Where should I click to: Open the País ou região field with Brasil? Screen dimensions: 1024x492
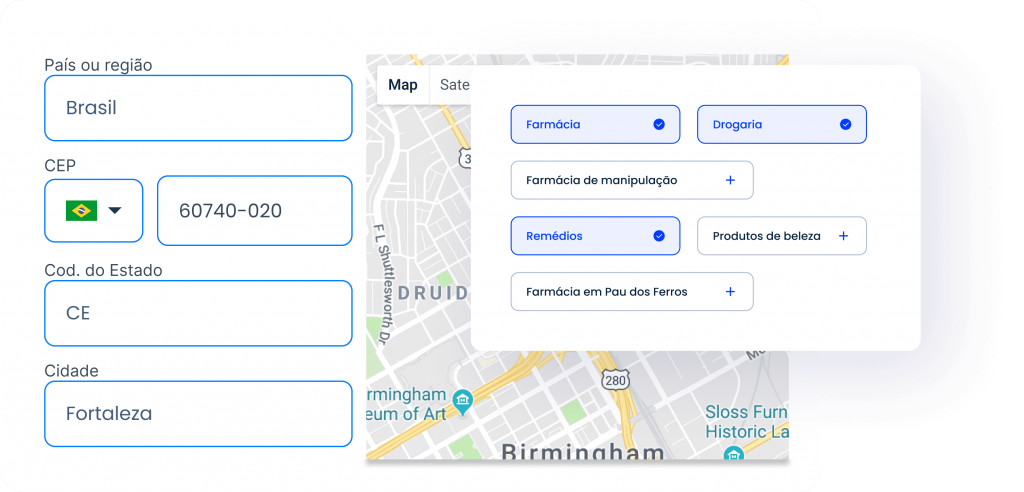click(198, 108)
